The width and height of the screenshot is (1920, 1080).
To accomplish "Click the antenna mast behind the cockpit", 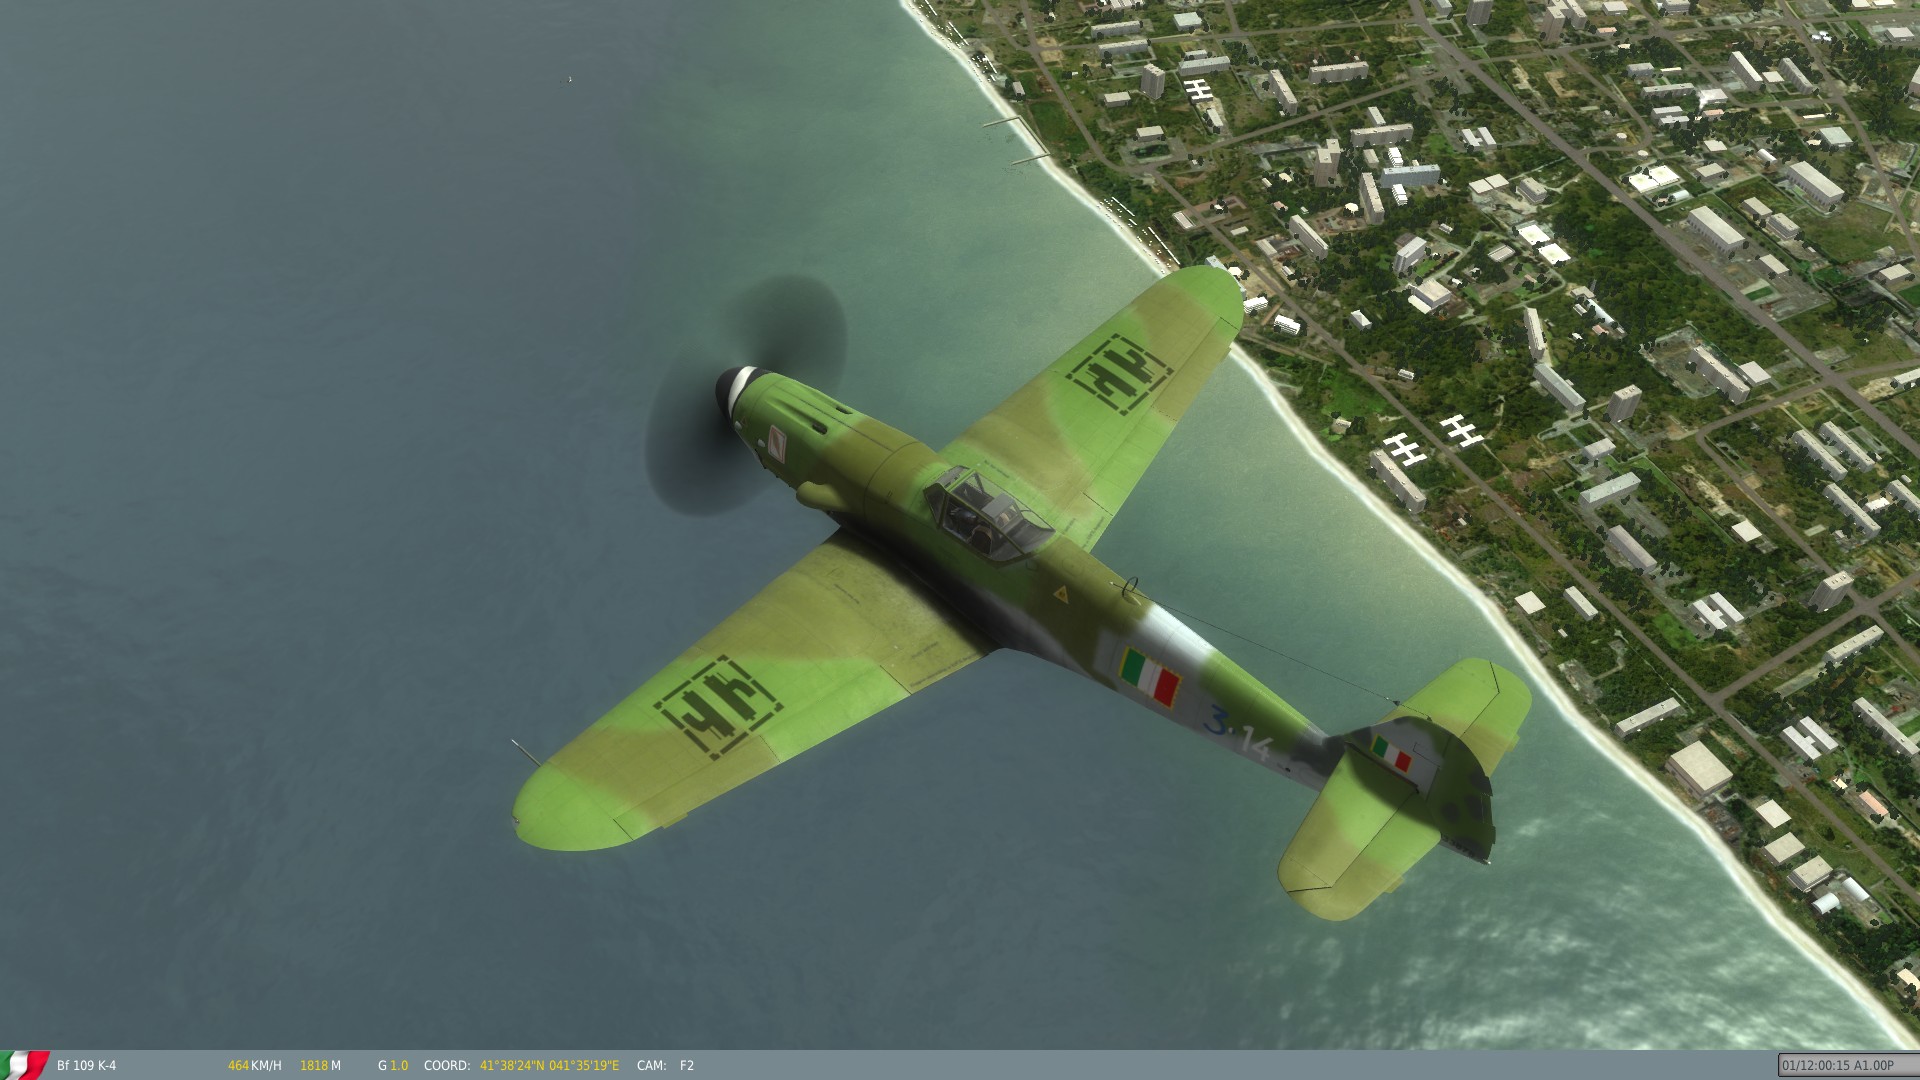I will pyautogui.click(x=1131, y=587).
